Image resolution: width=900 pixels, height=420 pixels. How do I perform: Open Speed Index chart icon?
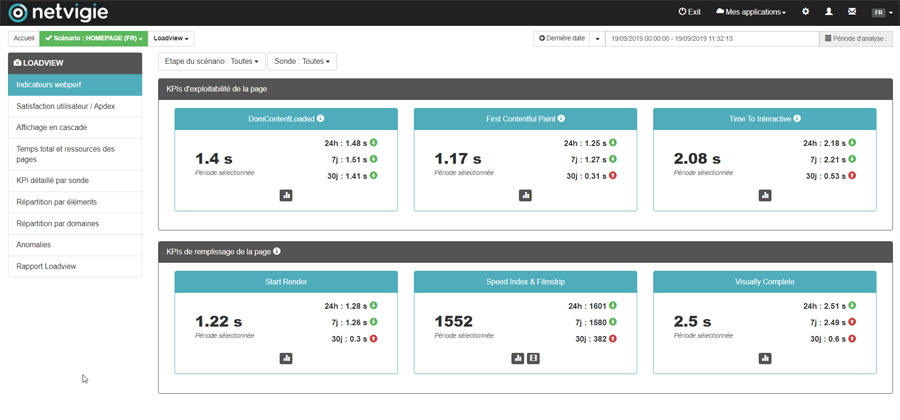pos(518,358)
